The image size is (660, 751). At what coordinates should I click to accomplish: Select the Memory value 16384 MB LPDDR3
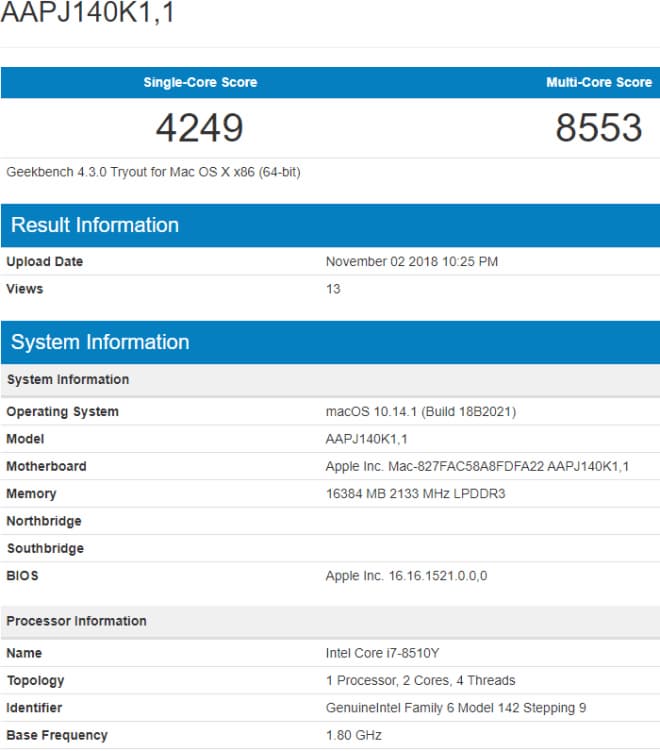(x=415, y=494)
